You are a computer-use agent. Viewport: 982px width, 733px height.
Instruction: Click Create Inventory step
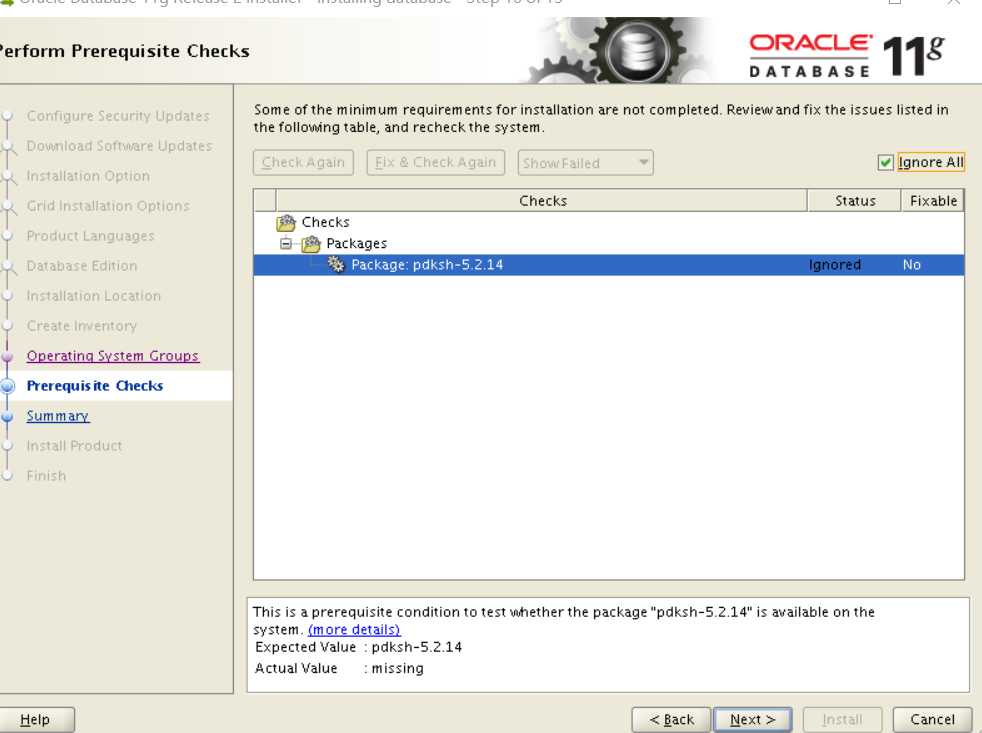pos(81,326)
